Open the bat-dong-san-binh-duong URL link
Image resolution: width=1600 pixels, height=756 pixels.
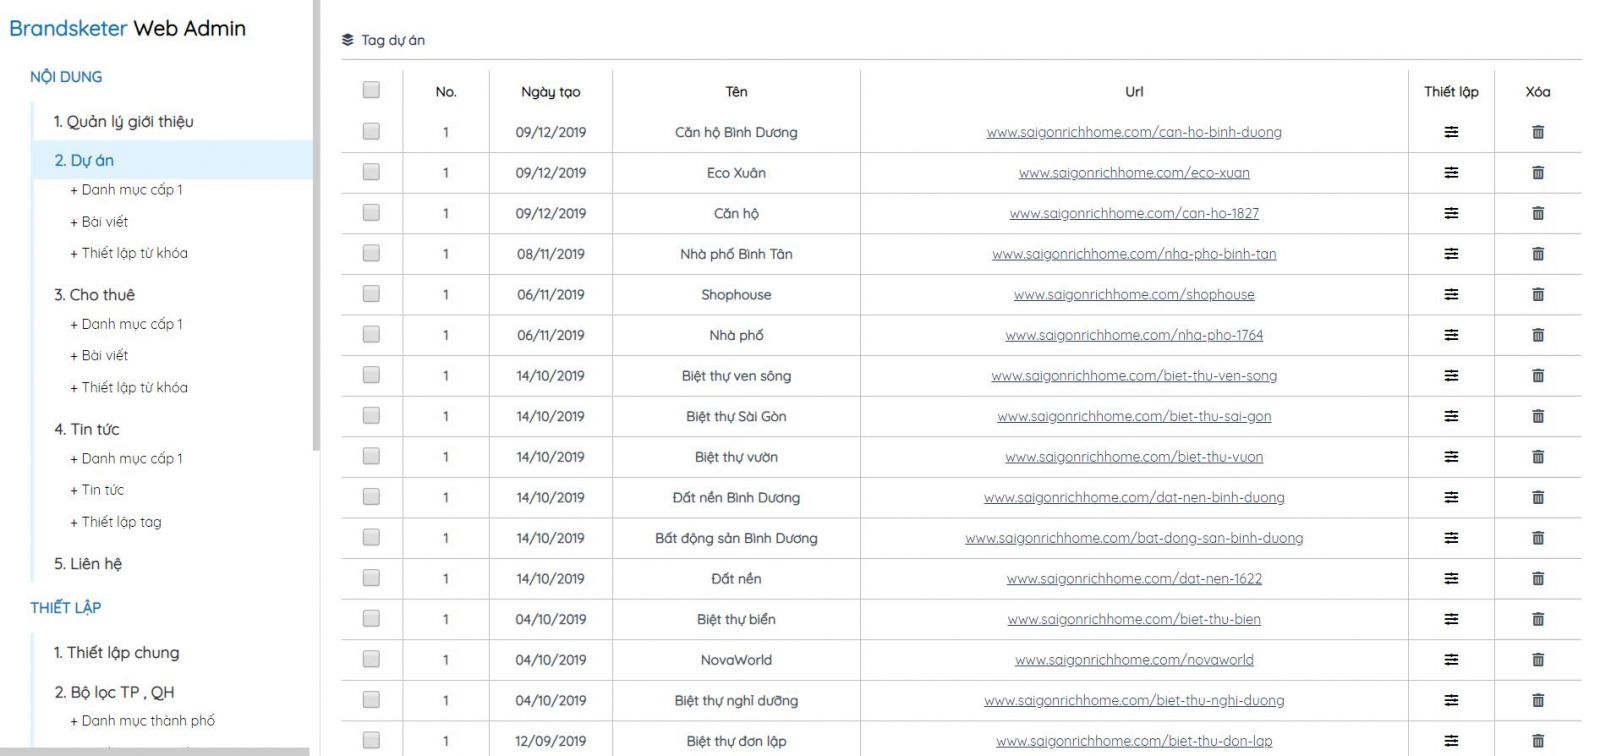coord(1134,538)
